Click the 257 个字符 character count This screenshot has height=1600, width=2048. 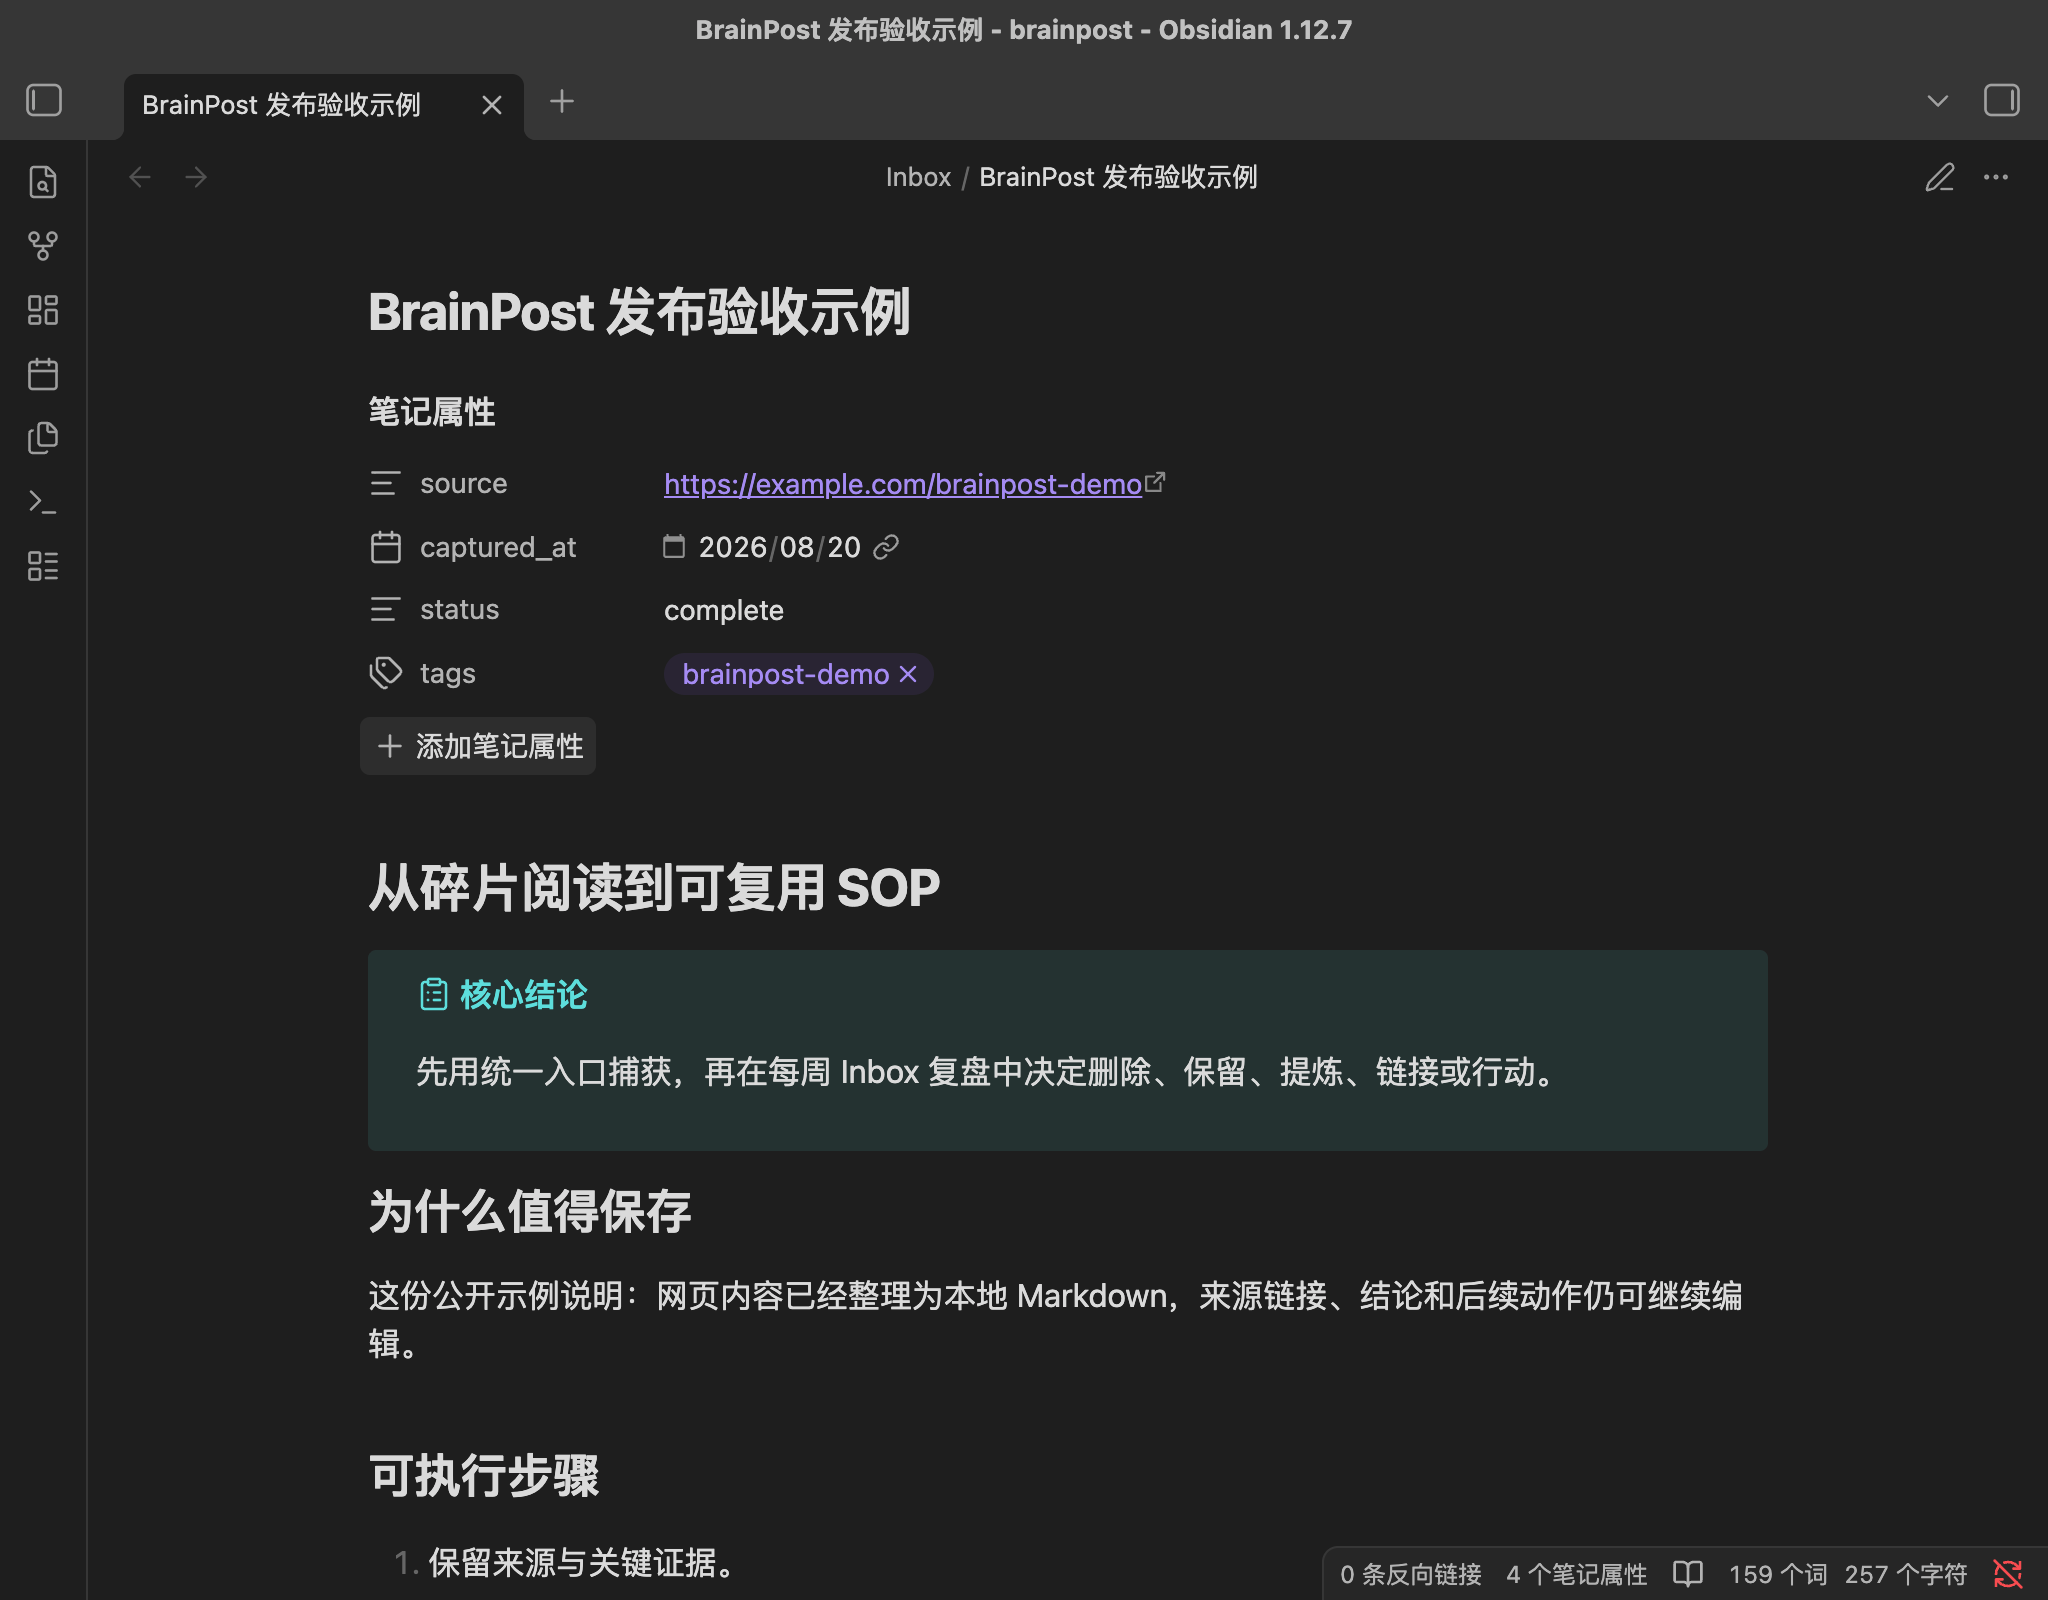1905,1575
